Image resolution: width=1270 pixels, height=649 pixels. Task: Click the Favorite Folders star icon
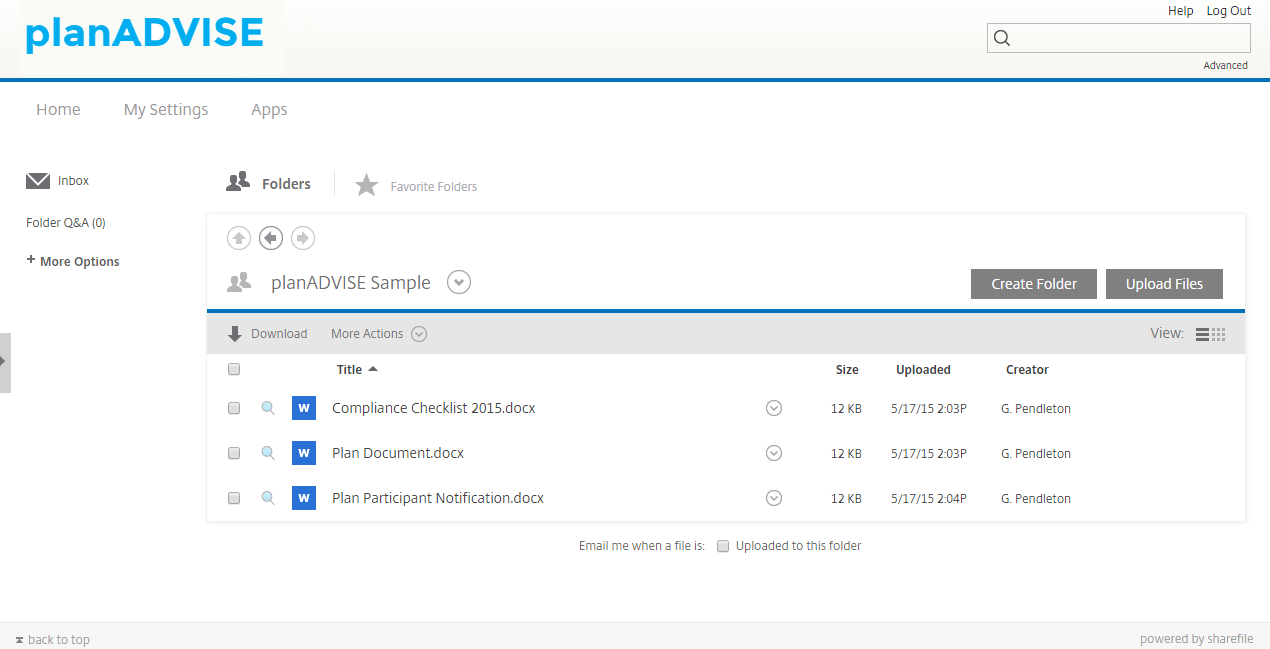tap(367, 185)
